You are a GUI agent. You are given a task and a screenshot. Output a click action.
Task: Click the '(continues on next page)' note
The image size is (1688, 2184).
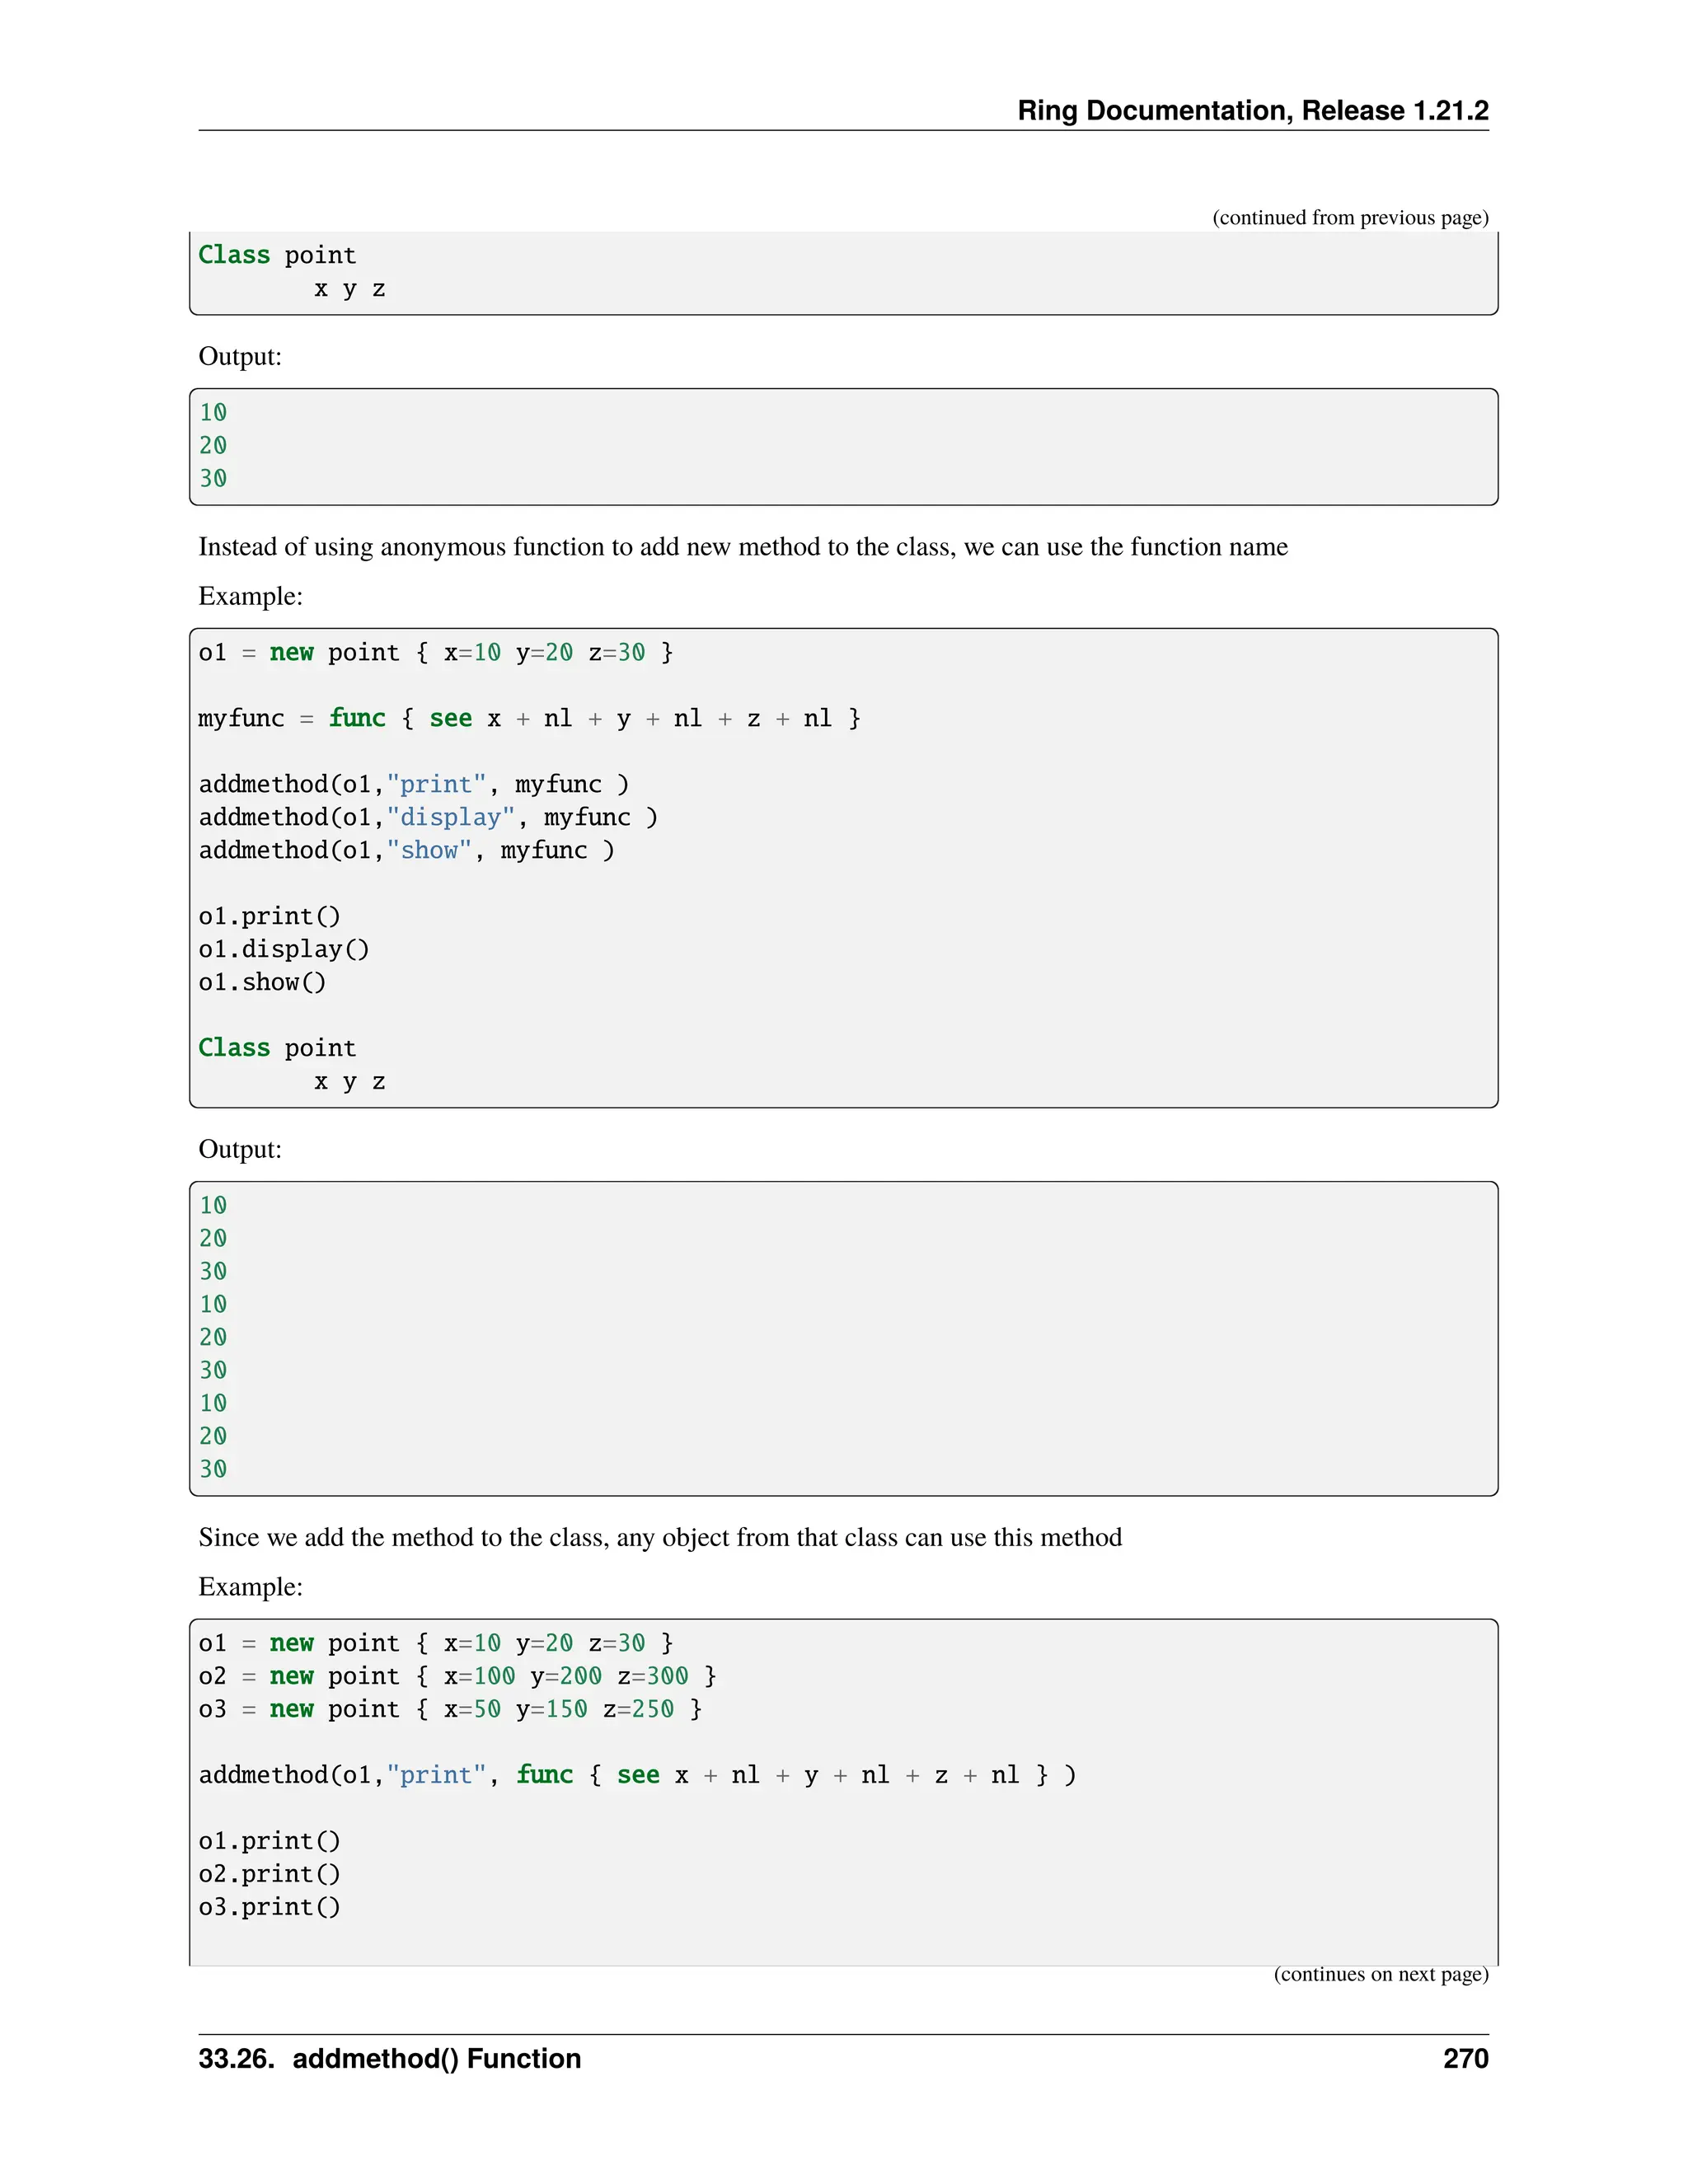1380,1973
